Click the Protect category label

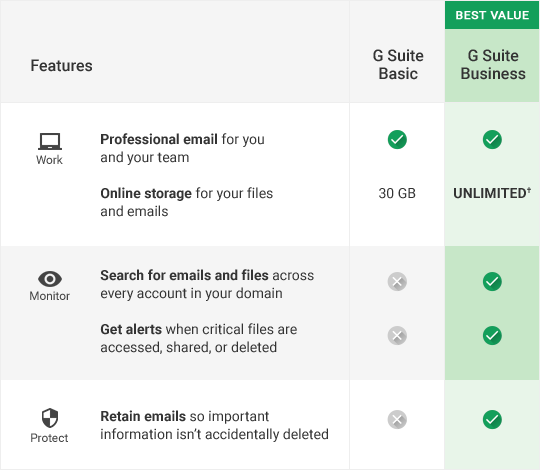(x=49, y=438)
